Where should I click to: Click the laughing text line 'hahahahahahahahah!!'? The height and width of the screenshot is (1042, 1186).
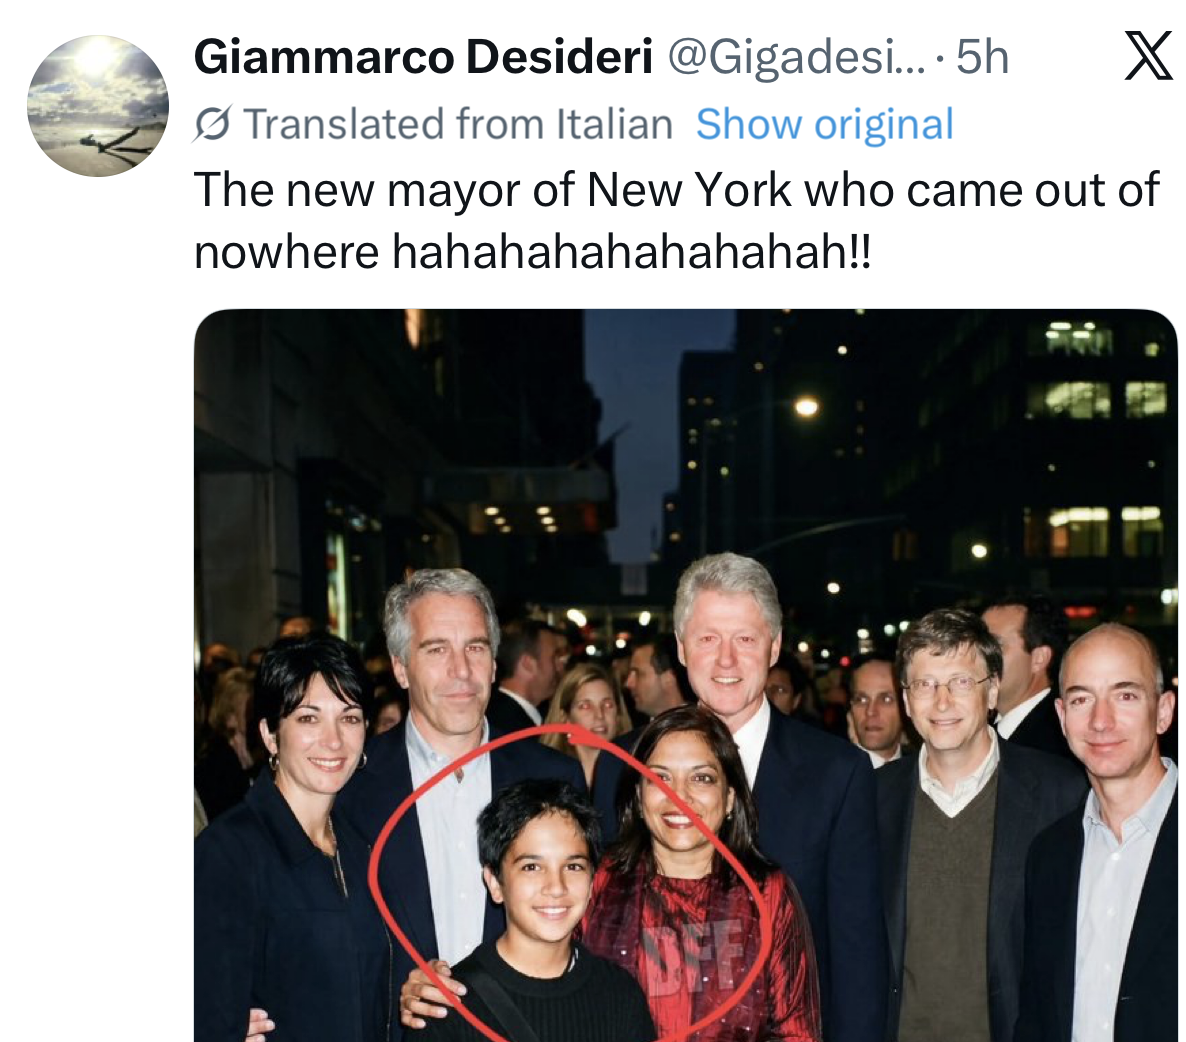click(x=632, y=251)
